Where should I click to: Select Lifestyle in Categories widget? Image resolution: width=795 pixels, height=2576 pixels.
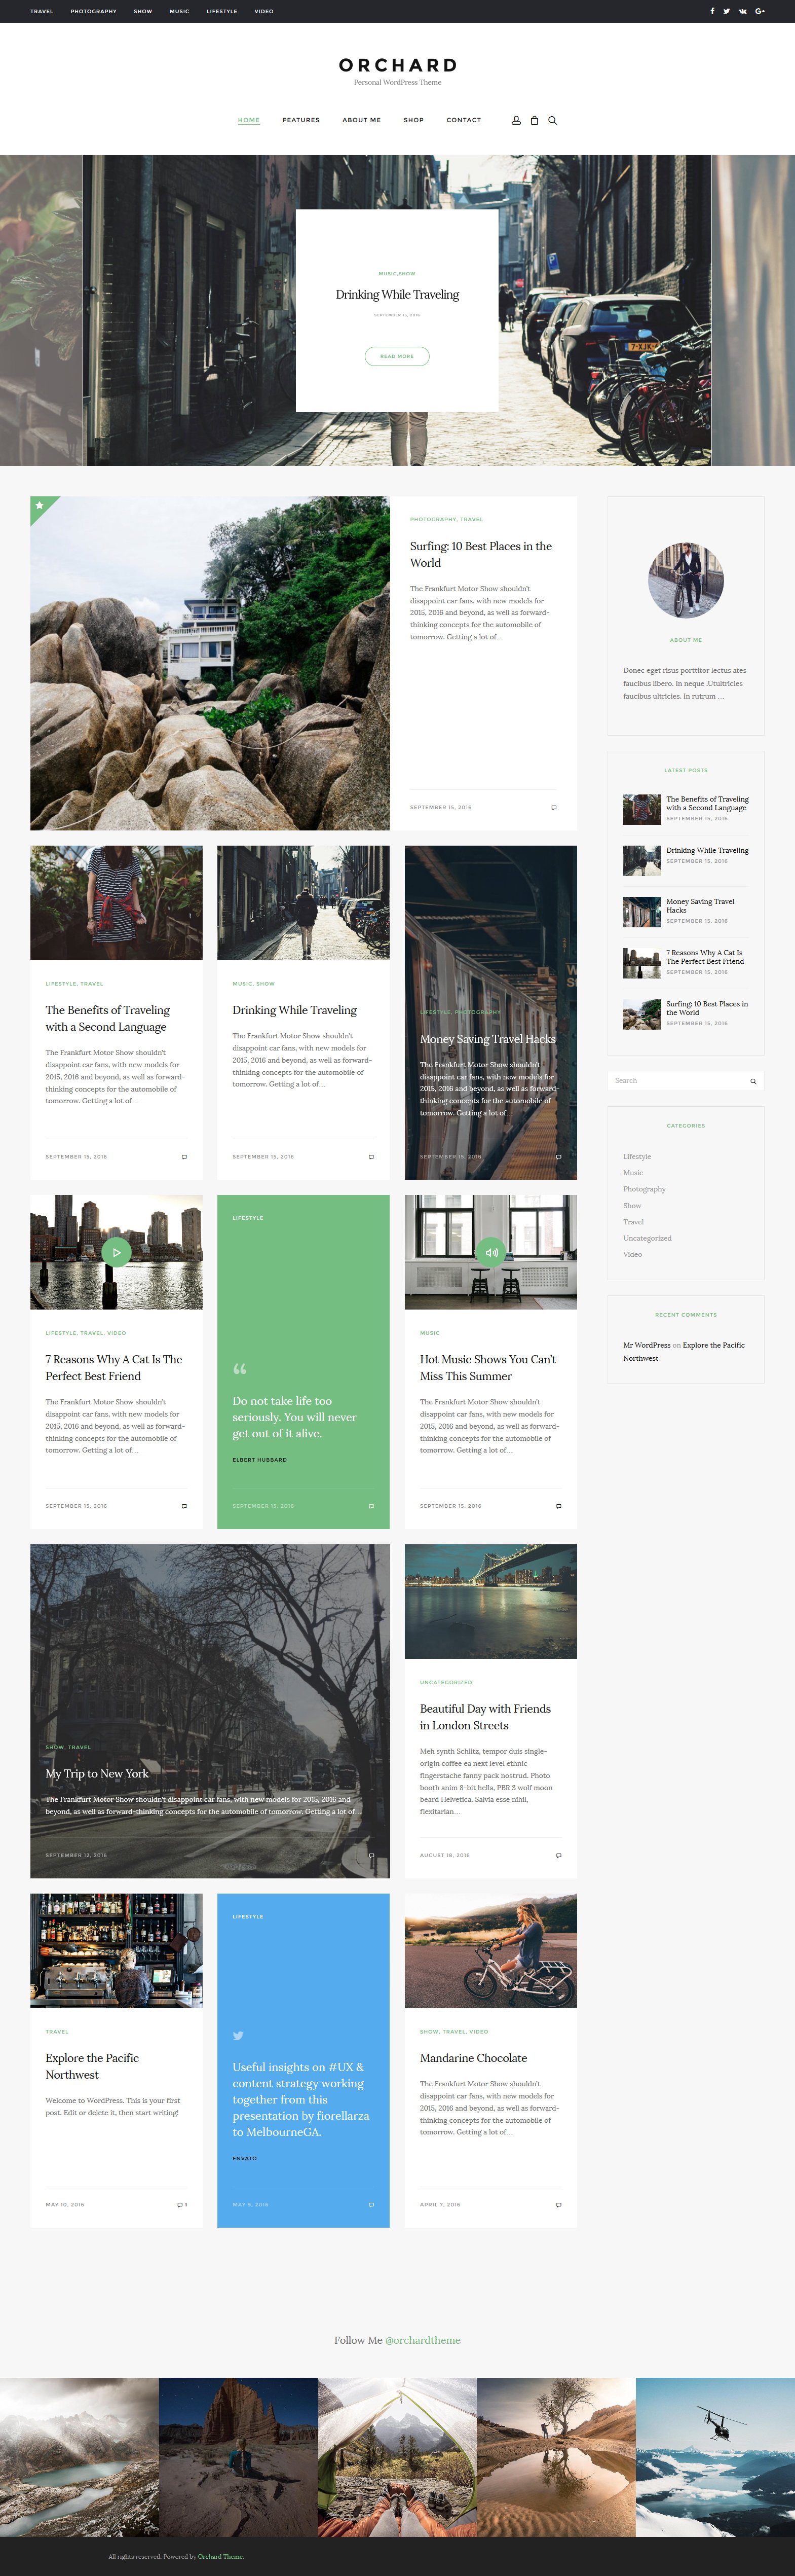[637, 1156]
